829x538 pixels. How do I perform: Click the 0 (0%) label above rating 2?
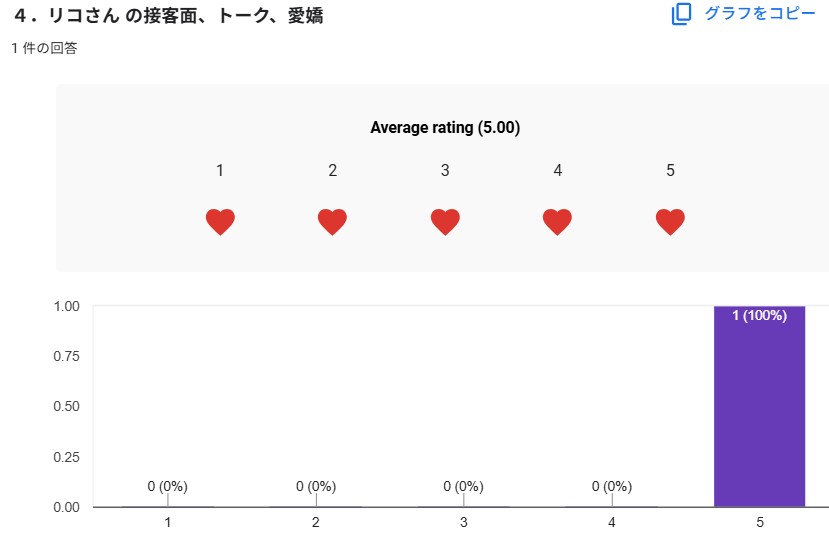[x=315, y=487]
